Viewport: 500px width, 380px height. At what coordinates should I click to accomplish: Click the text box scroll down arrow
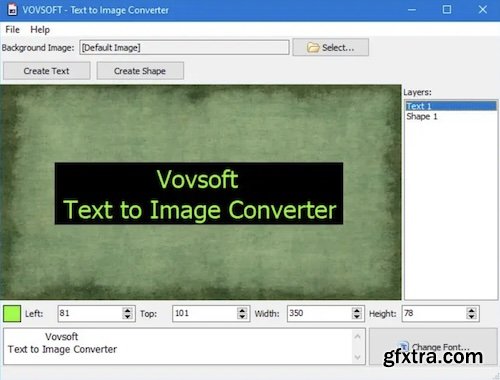tap(358, 357)
